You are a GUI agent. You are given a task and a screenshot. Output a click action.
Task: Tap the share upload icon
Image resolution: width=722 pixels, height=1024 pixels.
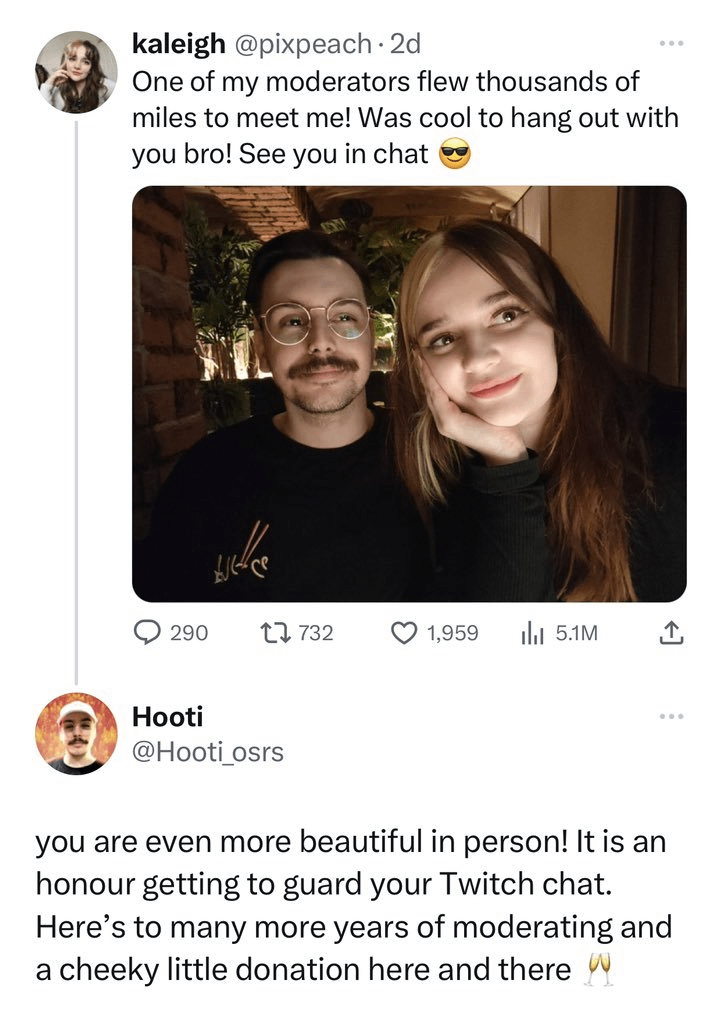pyautogui.click(x=672, y=633)
